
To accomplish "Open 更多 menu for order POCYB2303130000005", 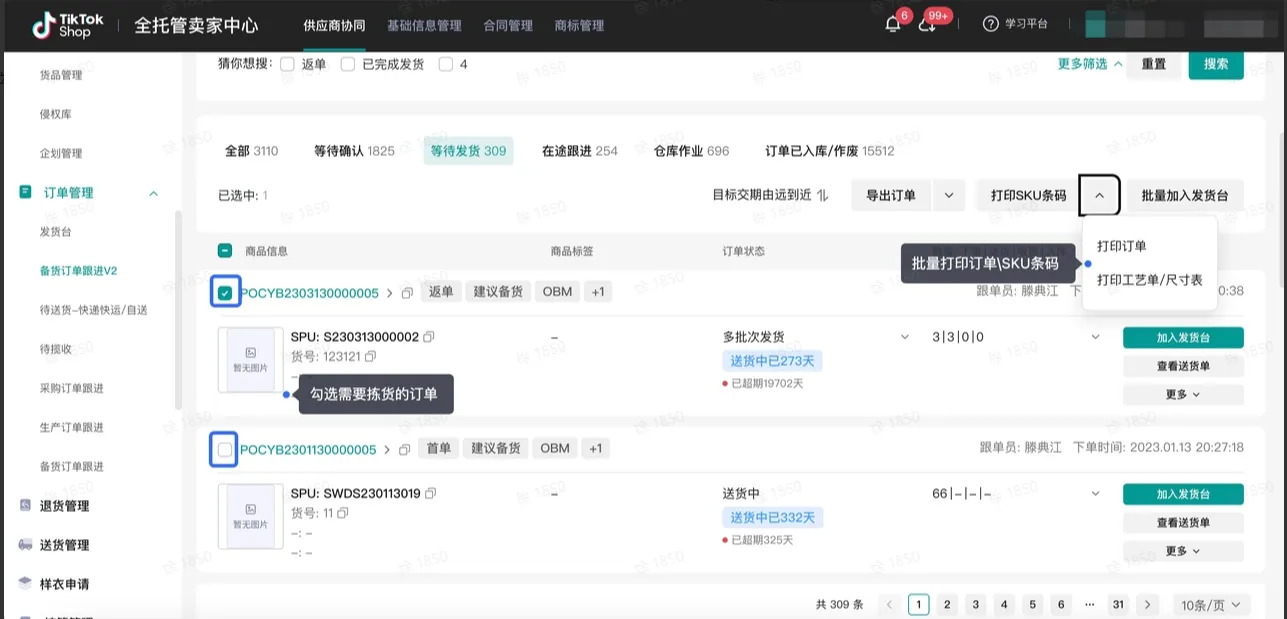I will pos(1183,394).
